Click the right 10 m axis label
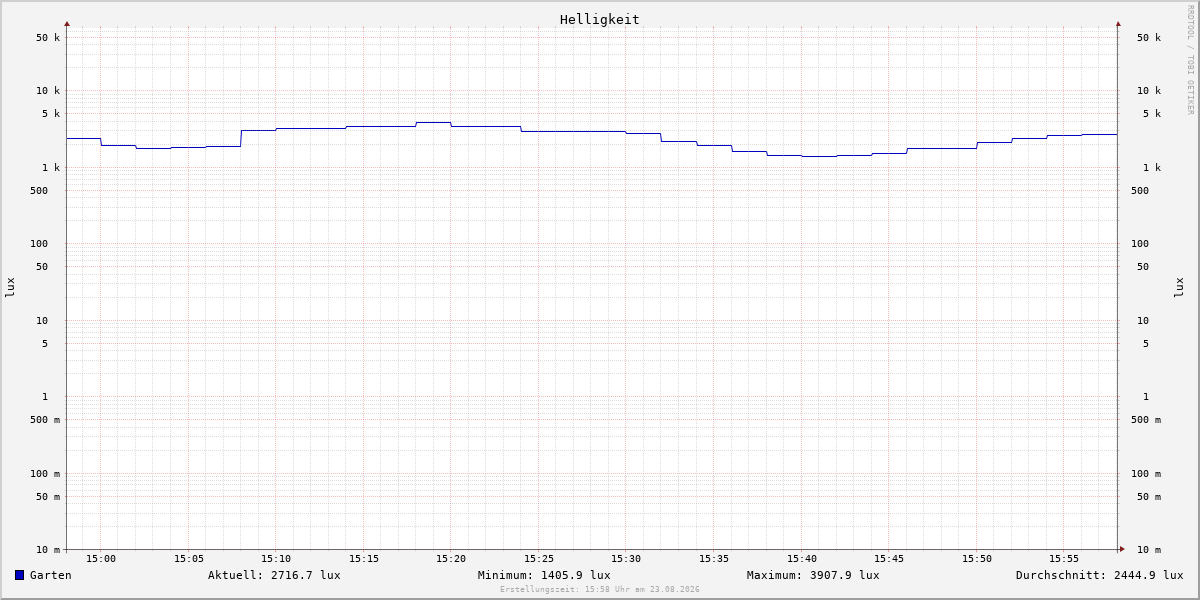The image size is (1200, 600). (x=1149, y=550)
